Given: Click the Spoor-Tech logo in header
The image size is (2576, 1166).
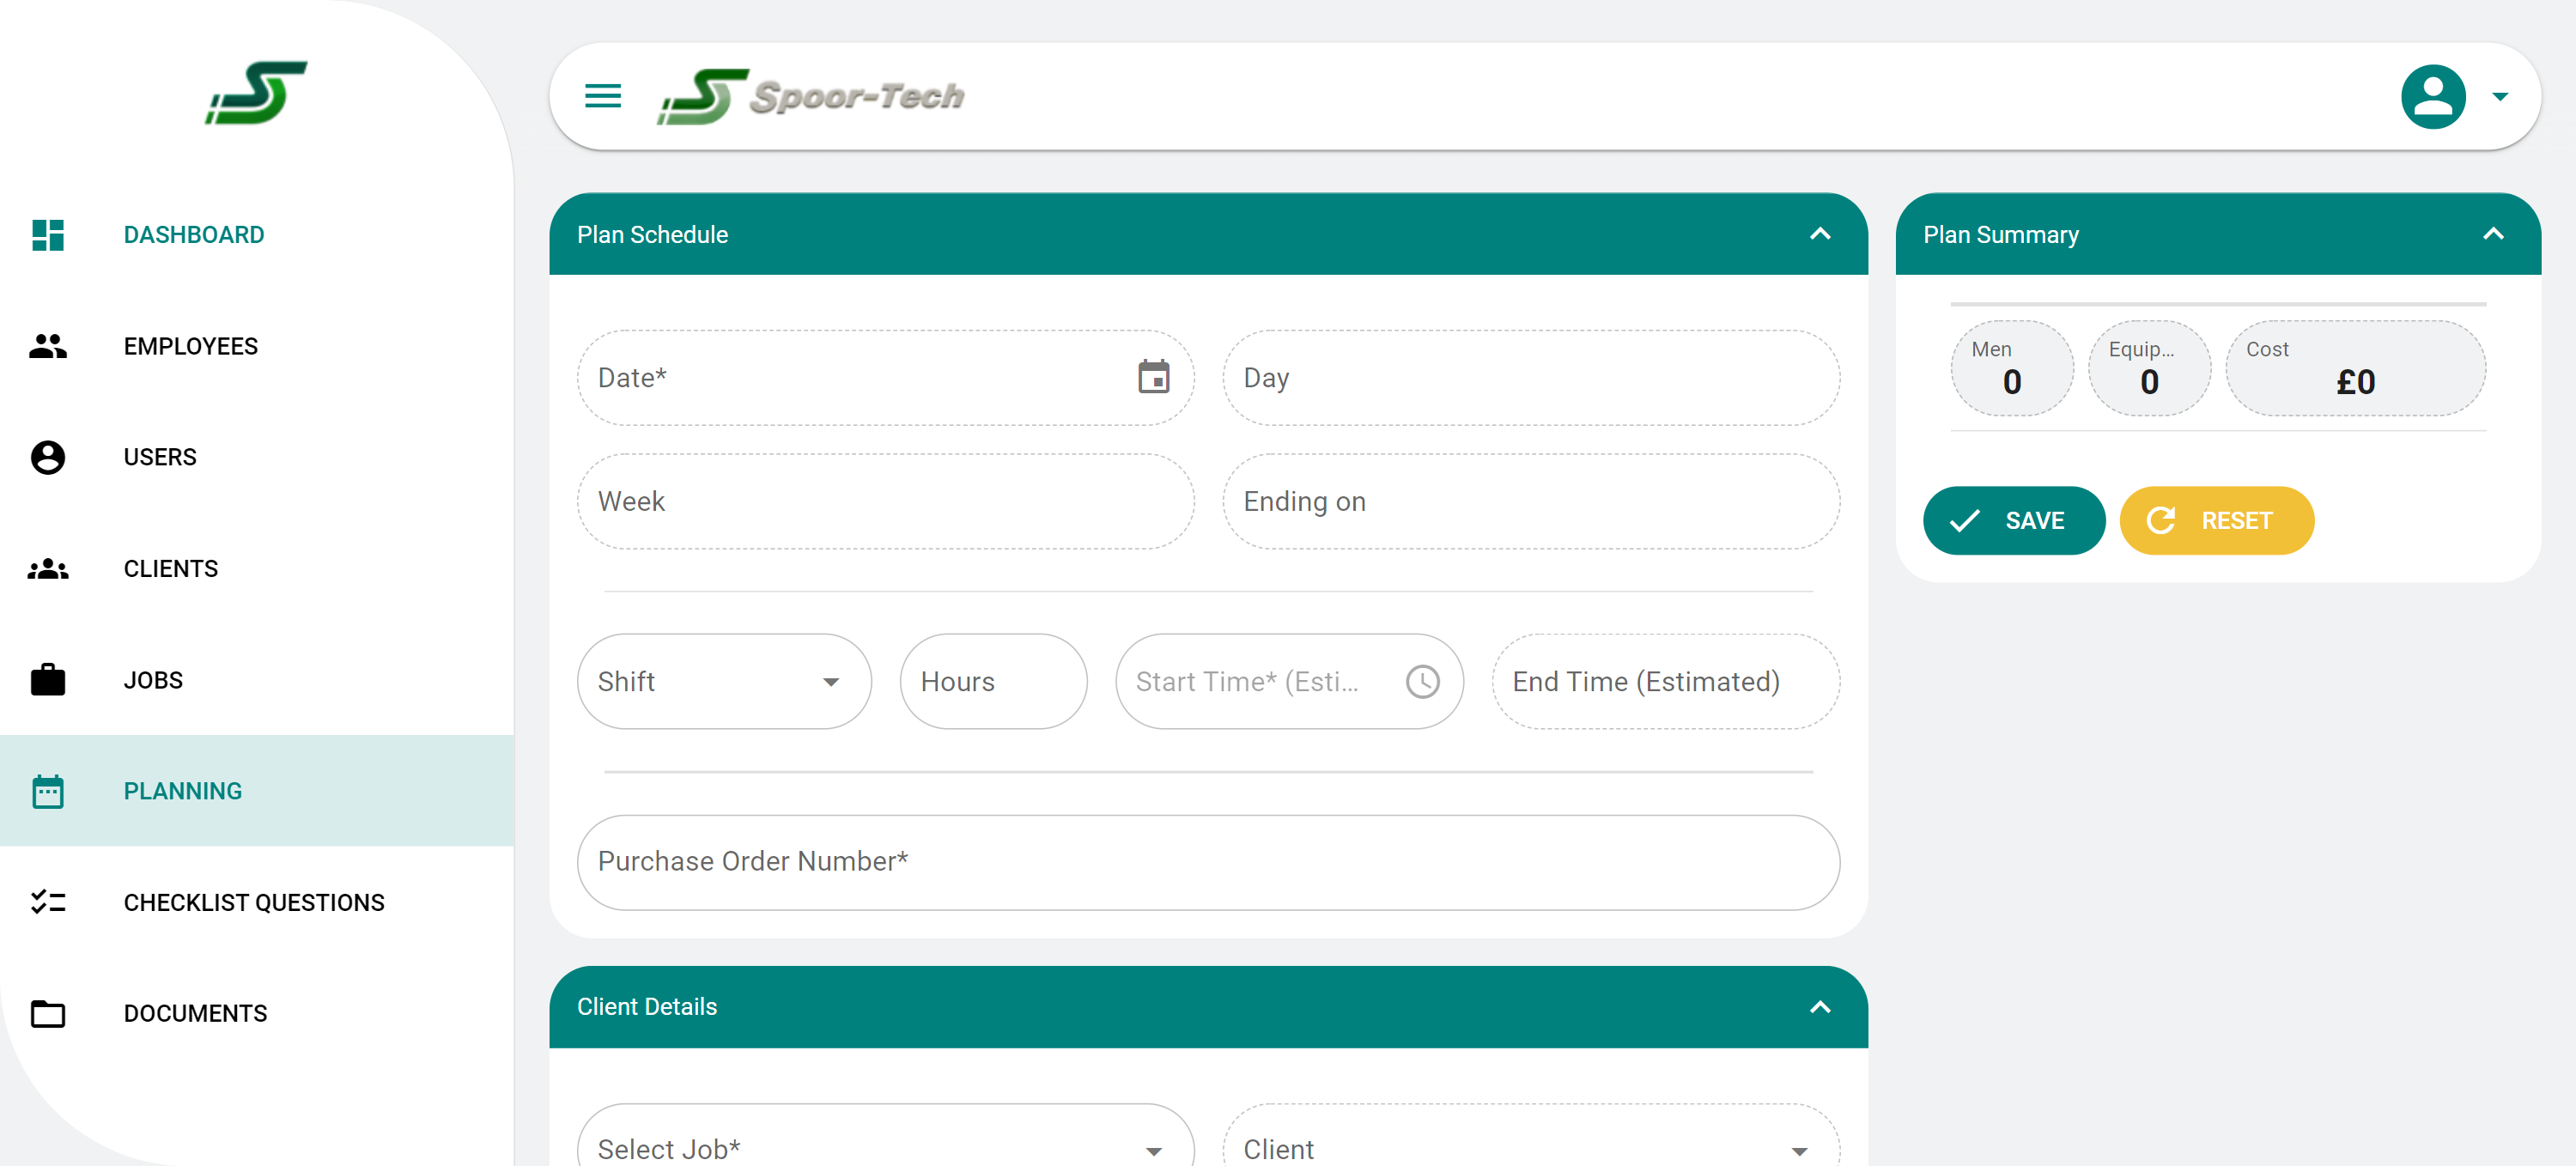Looking at the screenshot, I should 811,96.
